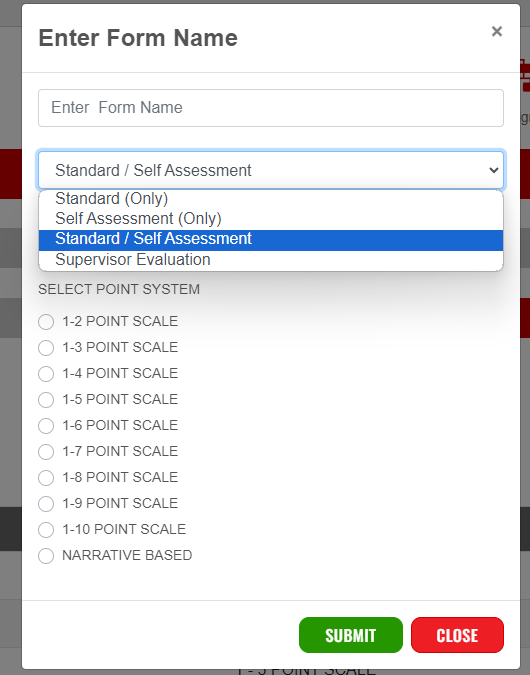Select the 1-9 POINT SCALE radio button
Viewport: 530px width, 675px height.
[46, 504]
